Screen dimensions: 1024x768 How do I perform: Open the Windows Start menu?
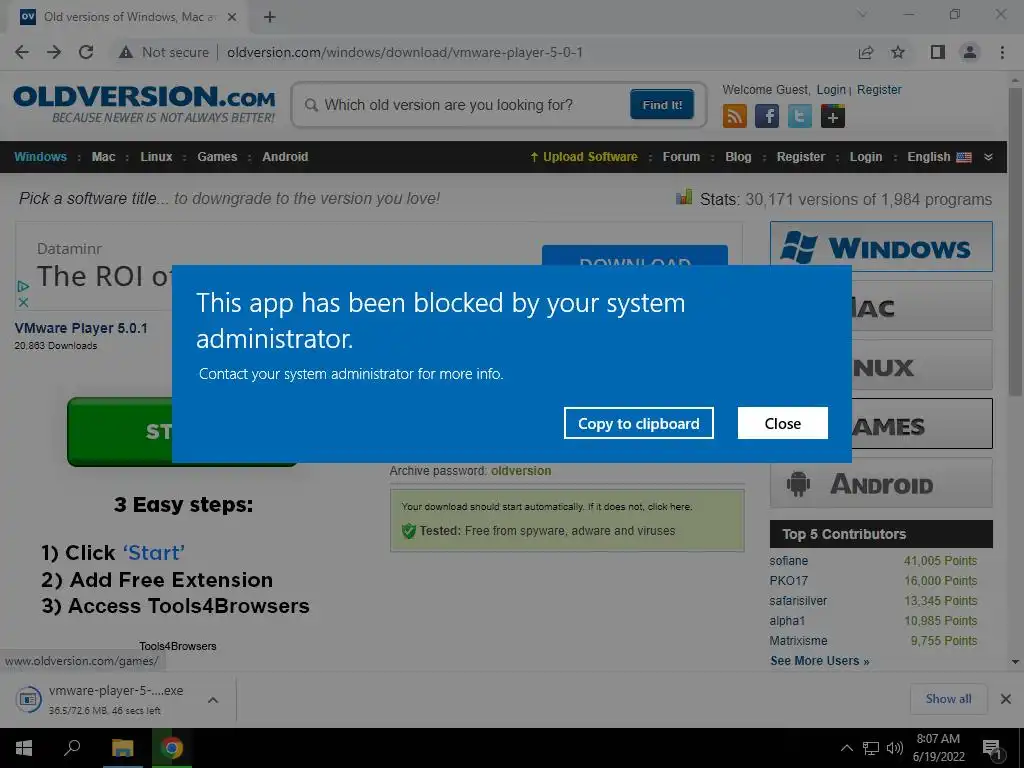[24, 748]
